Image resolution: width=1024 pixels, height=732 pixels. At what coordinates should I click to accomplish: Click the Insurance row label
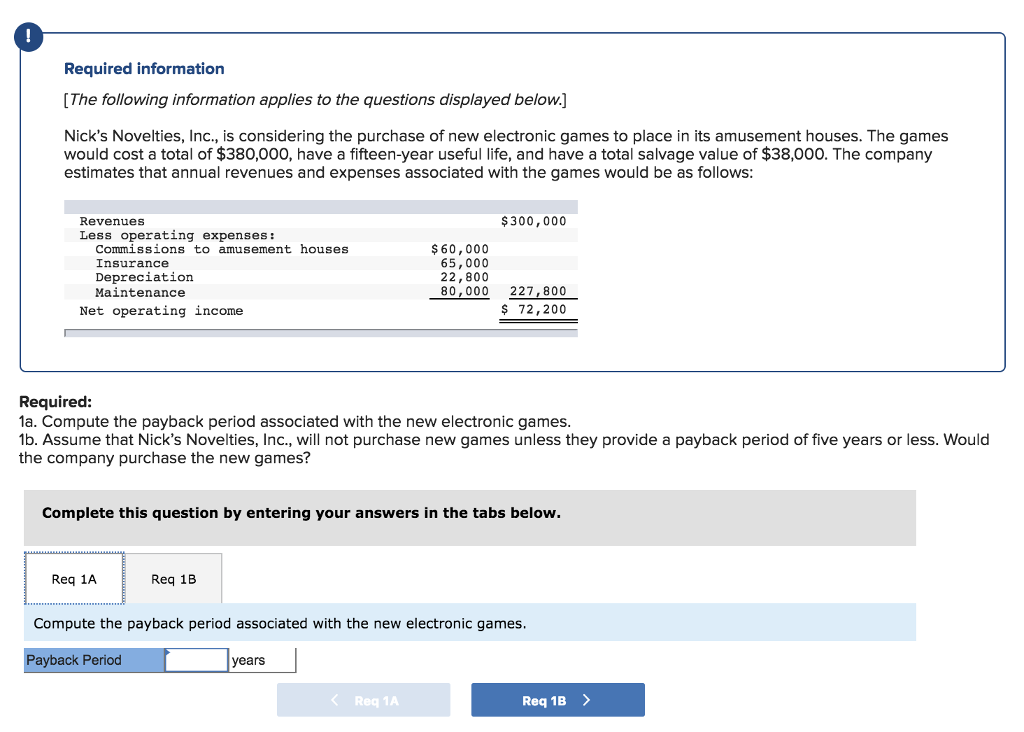[132, 263]
